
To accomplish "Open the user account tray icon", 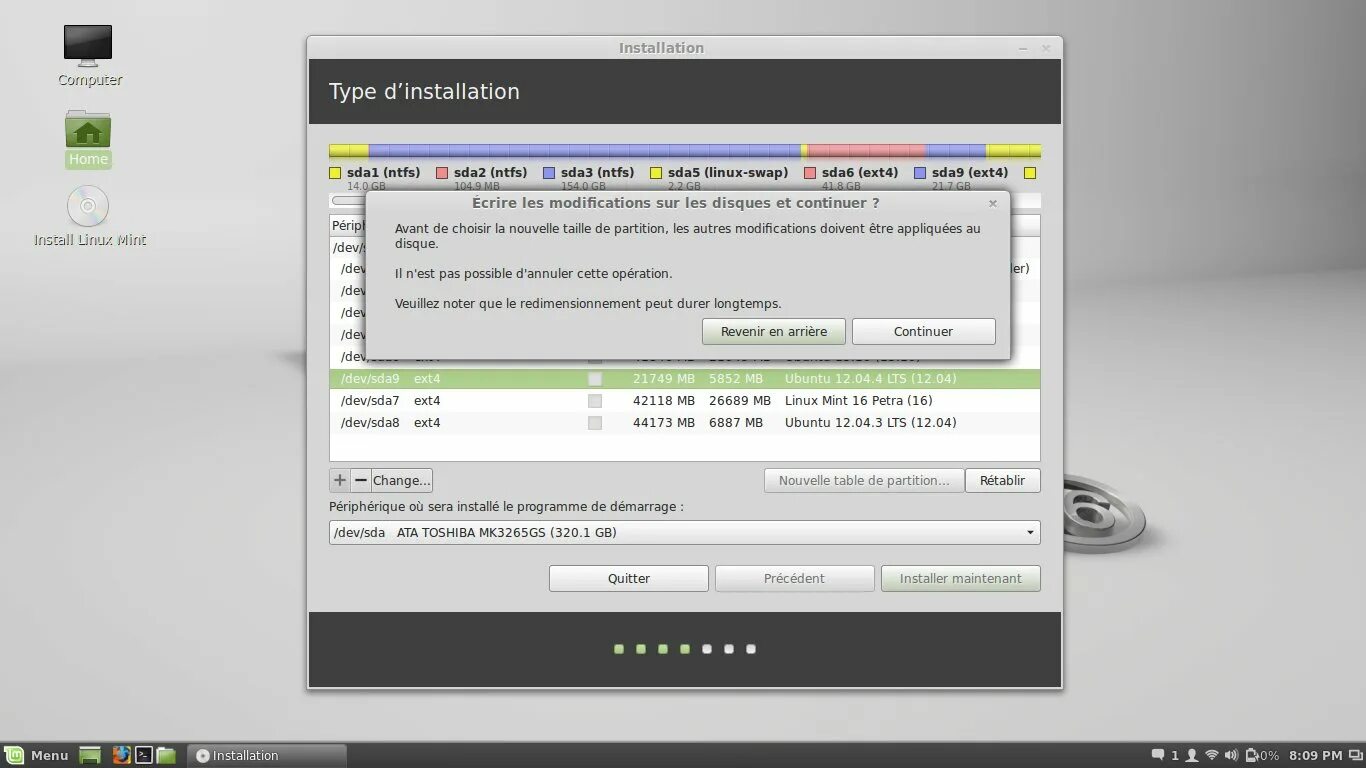I will [1192, 755].
